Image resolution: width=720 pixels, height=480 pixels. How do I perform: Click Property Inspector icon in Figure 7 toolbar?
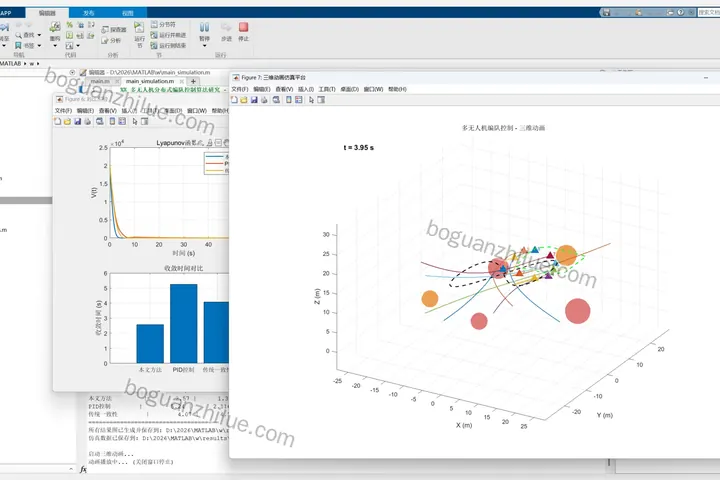pos(321,100)
